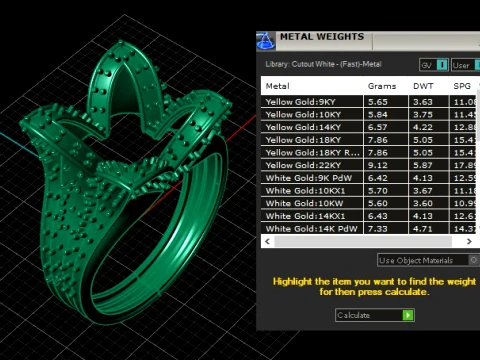Click the 9.12 grams cell

(x=386, y=165)
